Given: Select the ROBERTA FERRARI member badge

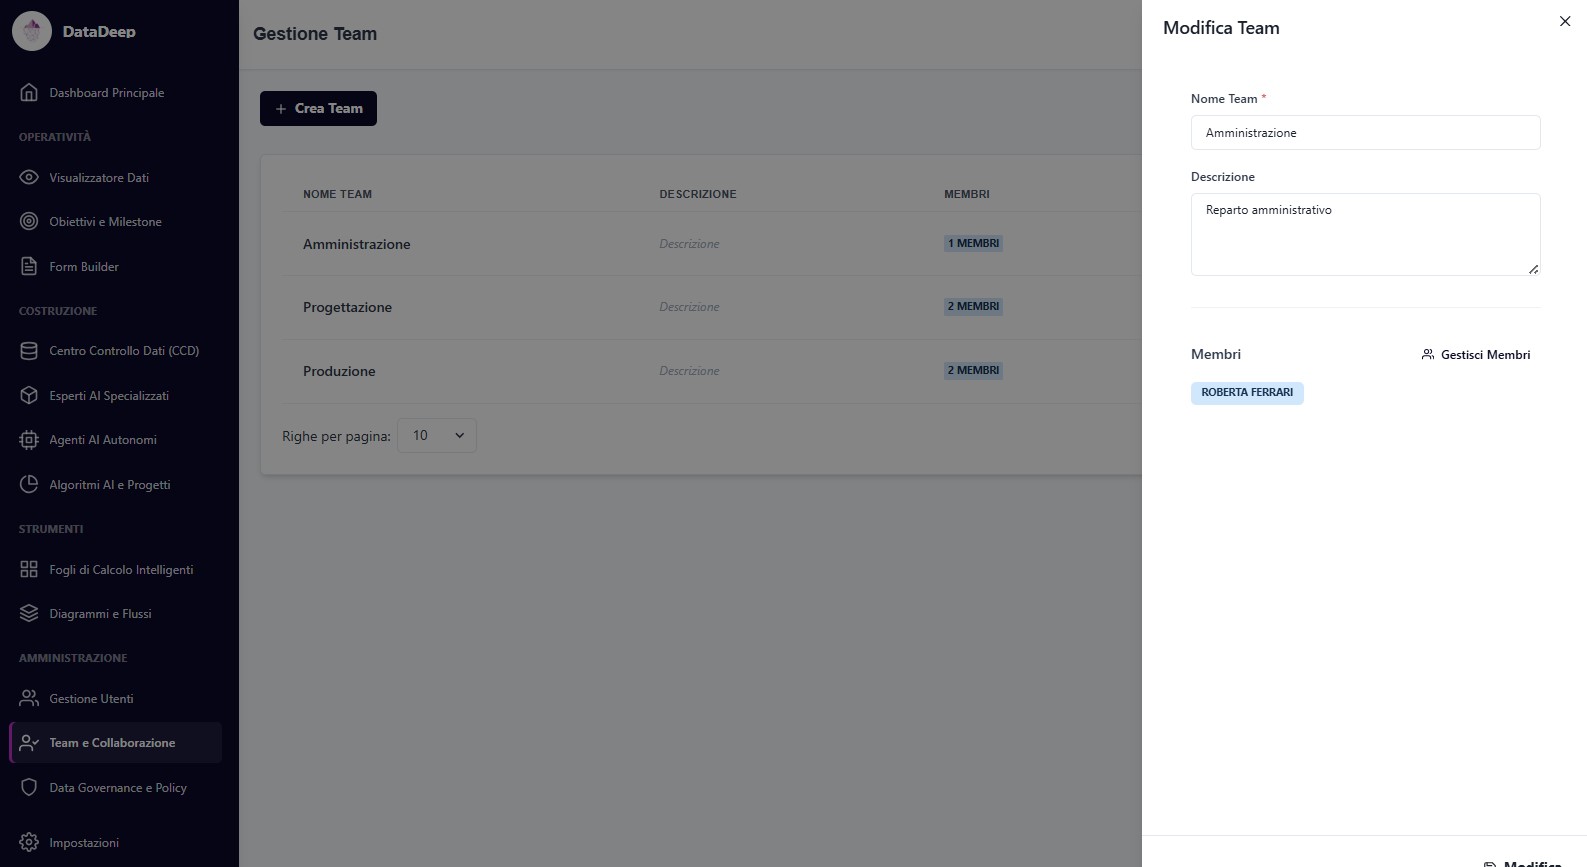Looking at the screenshot, I should 1247,393.
